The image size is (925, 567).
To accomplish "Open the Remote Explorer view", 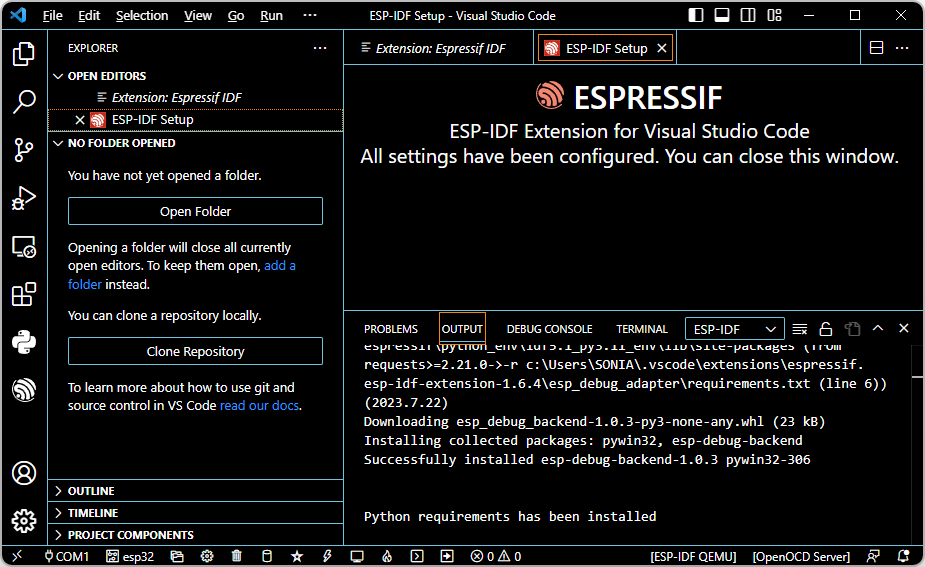I will [24, 247].
